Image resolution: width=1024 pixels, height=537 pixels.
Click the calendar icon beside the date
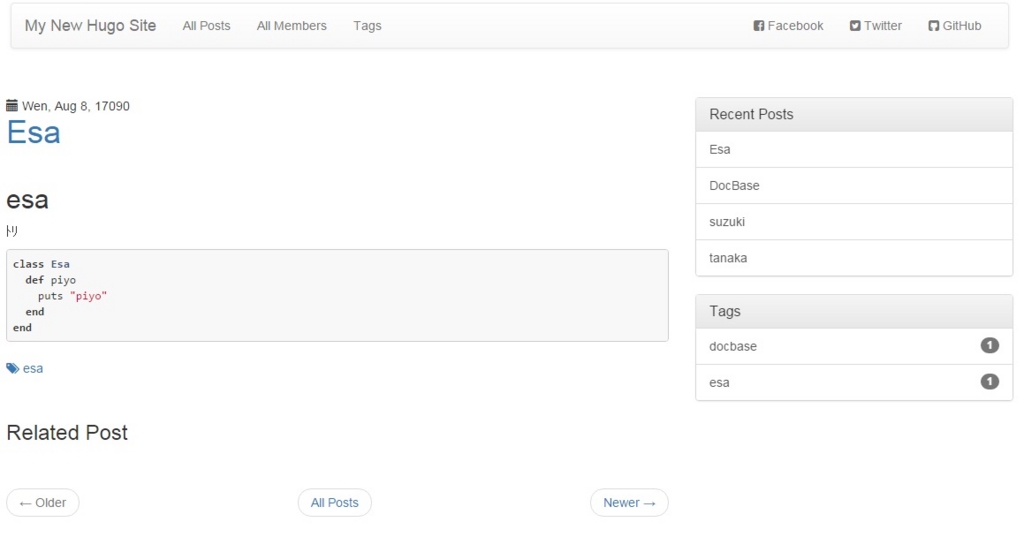pos(12,106)
